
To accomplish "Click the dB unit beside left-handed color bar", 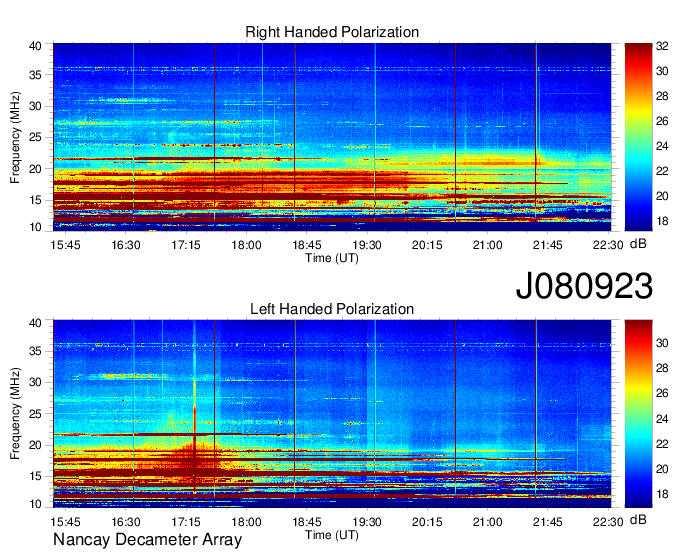I will pyautogui.click(x=638, y=519).
